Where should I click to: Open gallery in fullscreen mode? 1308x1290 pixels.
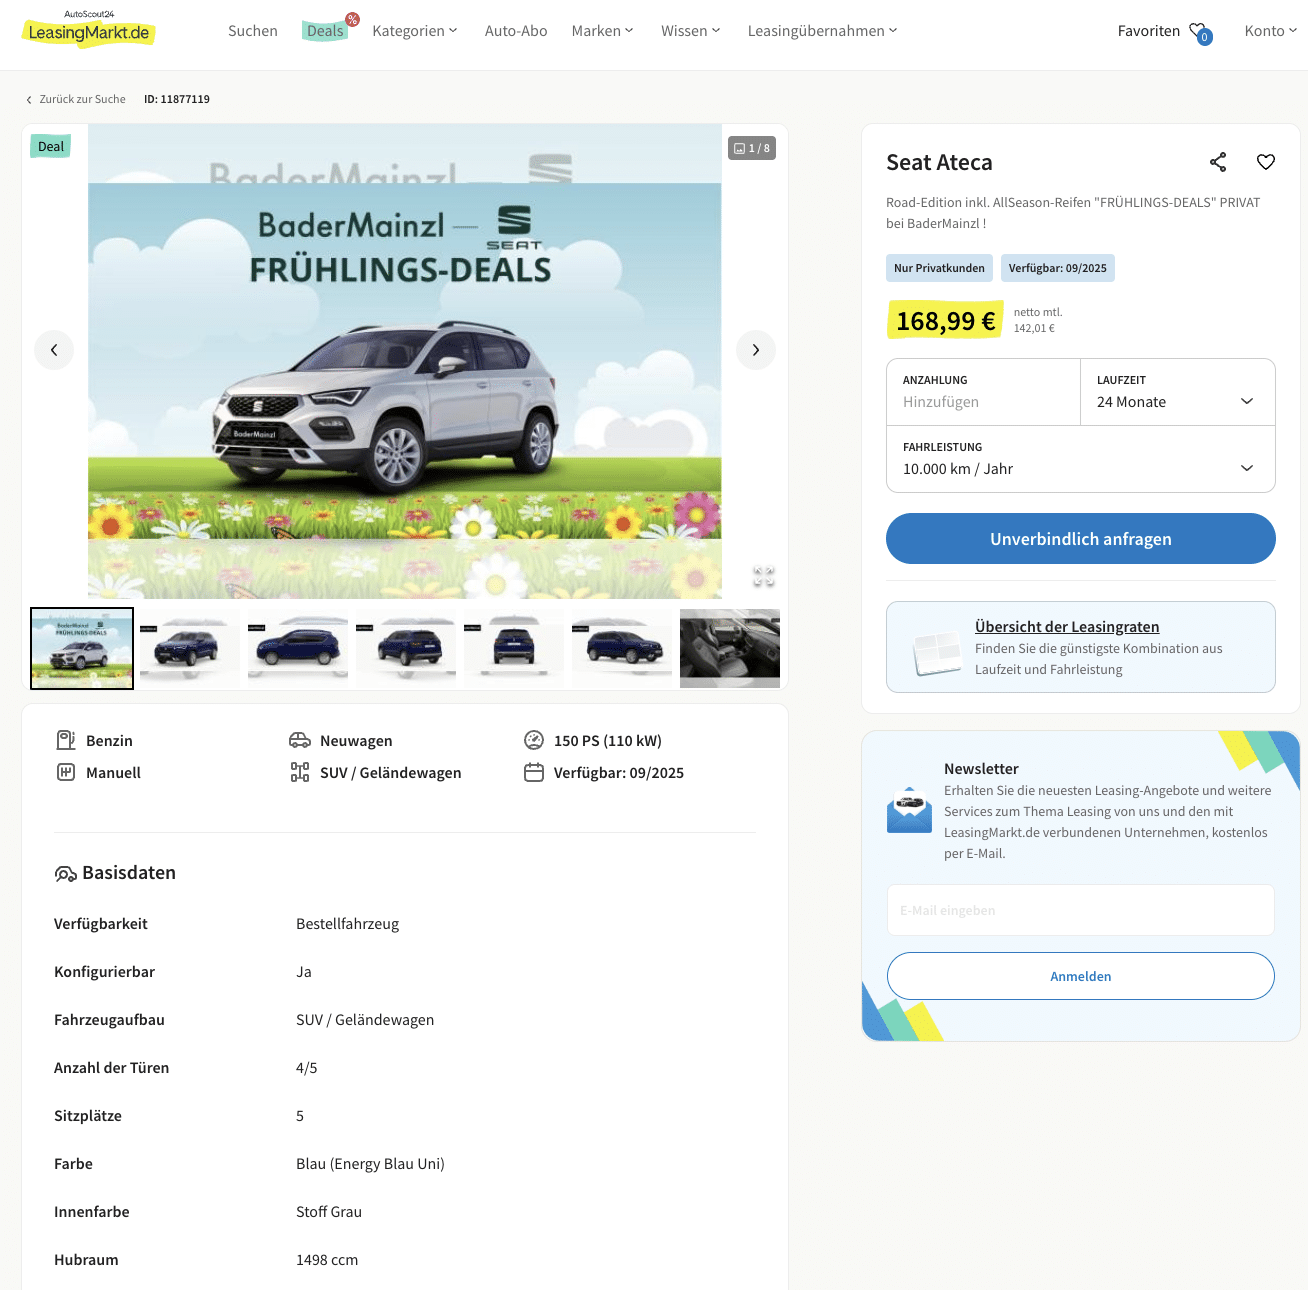[x=764, y=576]
